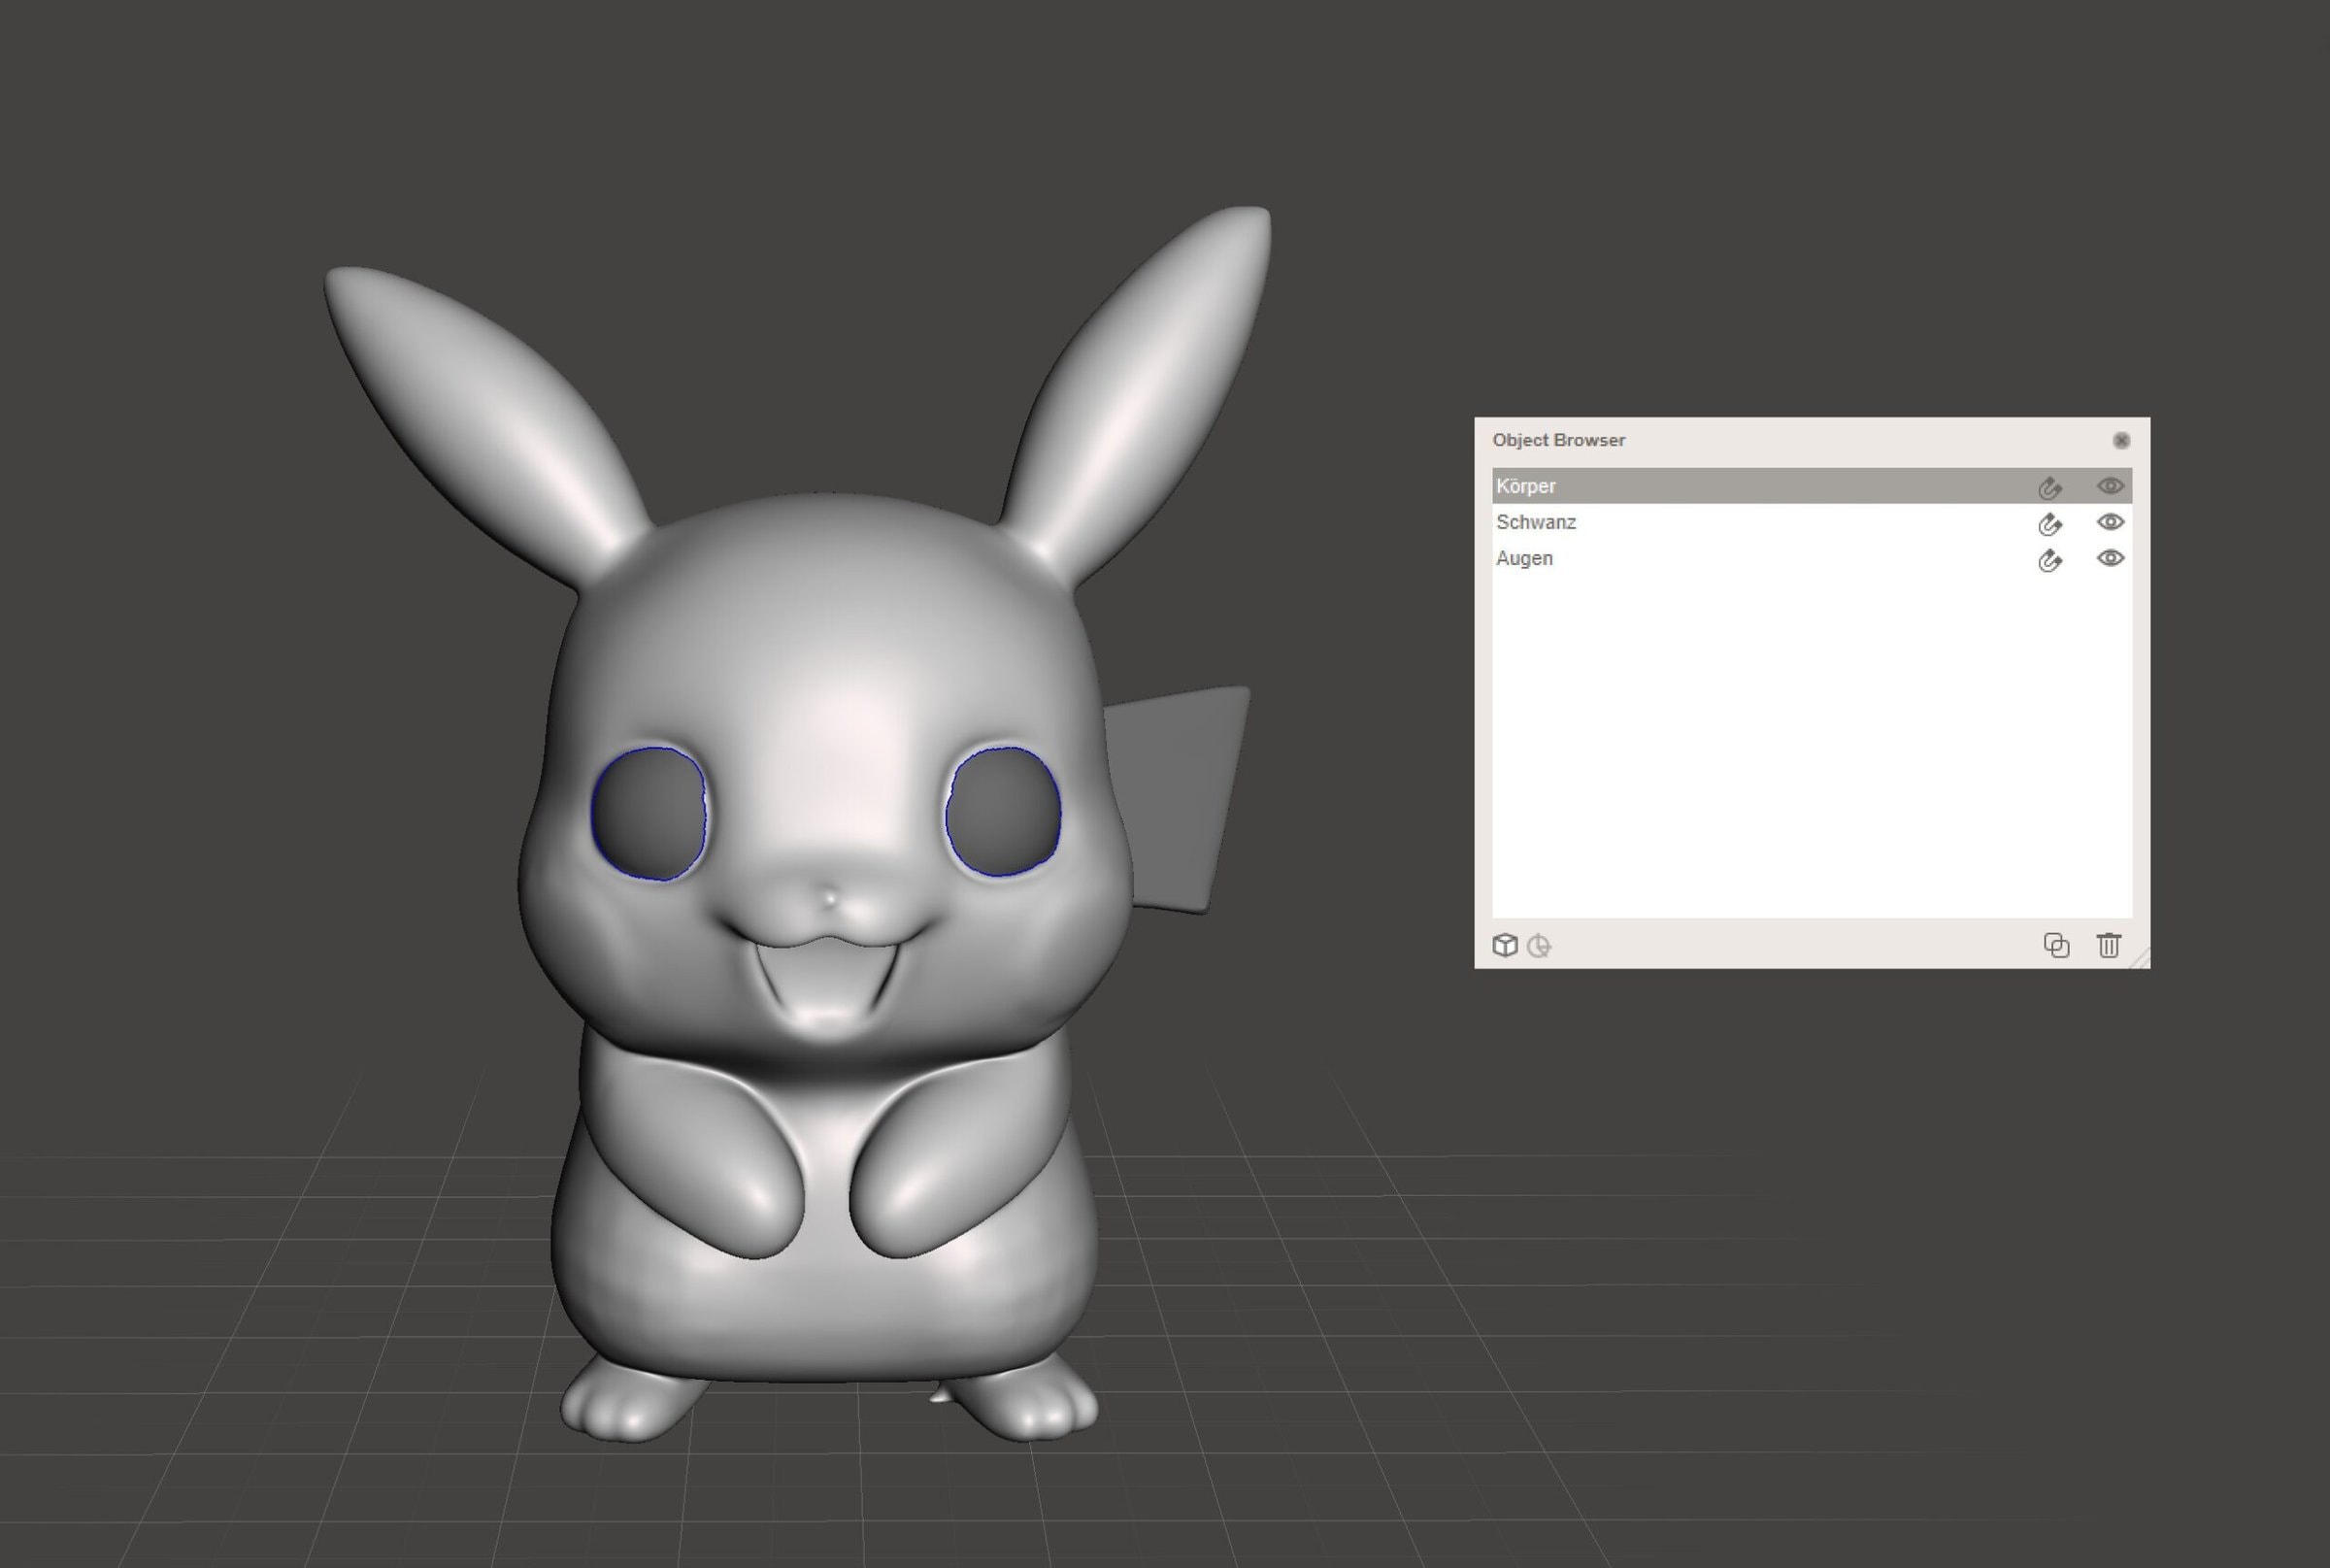This screenshot has width=2330, height=1568.
Task: Delete selected object with trash icon
Action: (x=2108, y=945)
